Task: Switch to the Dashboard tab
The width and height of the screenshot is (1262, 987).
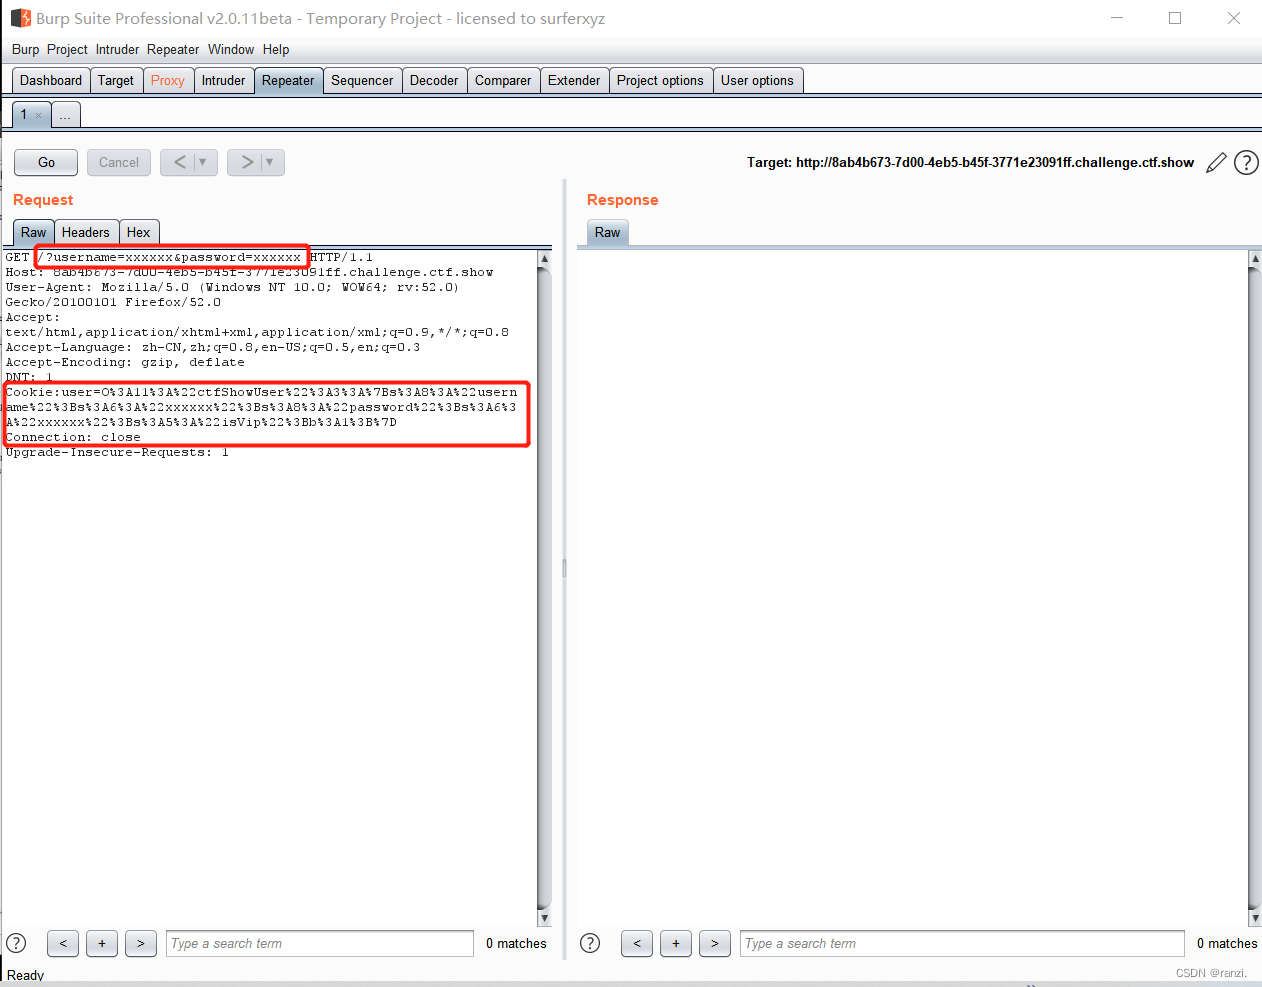Action: click(51, 80)
